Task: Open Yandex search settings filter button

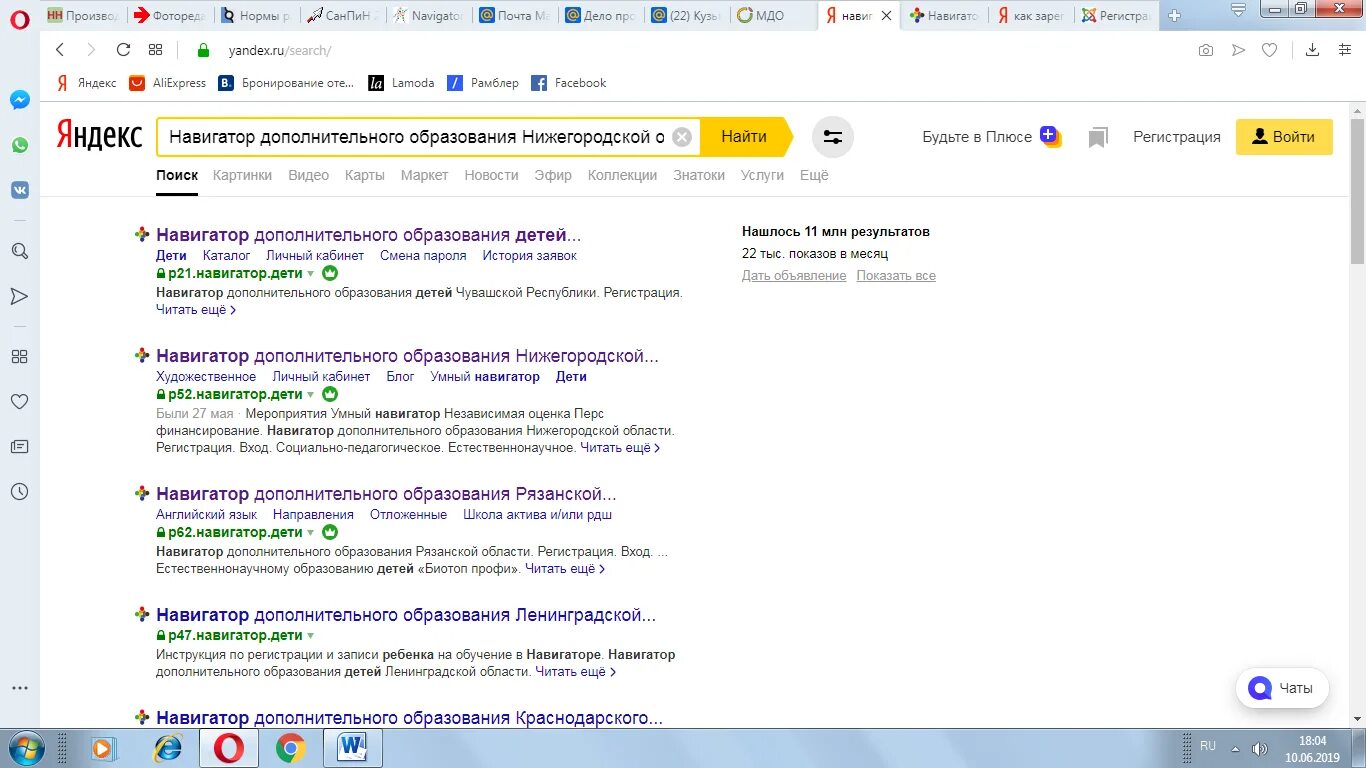Action: (833, 137)
